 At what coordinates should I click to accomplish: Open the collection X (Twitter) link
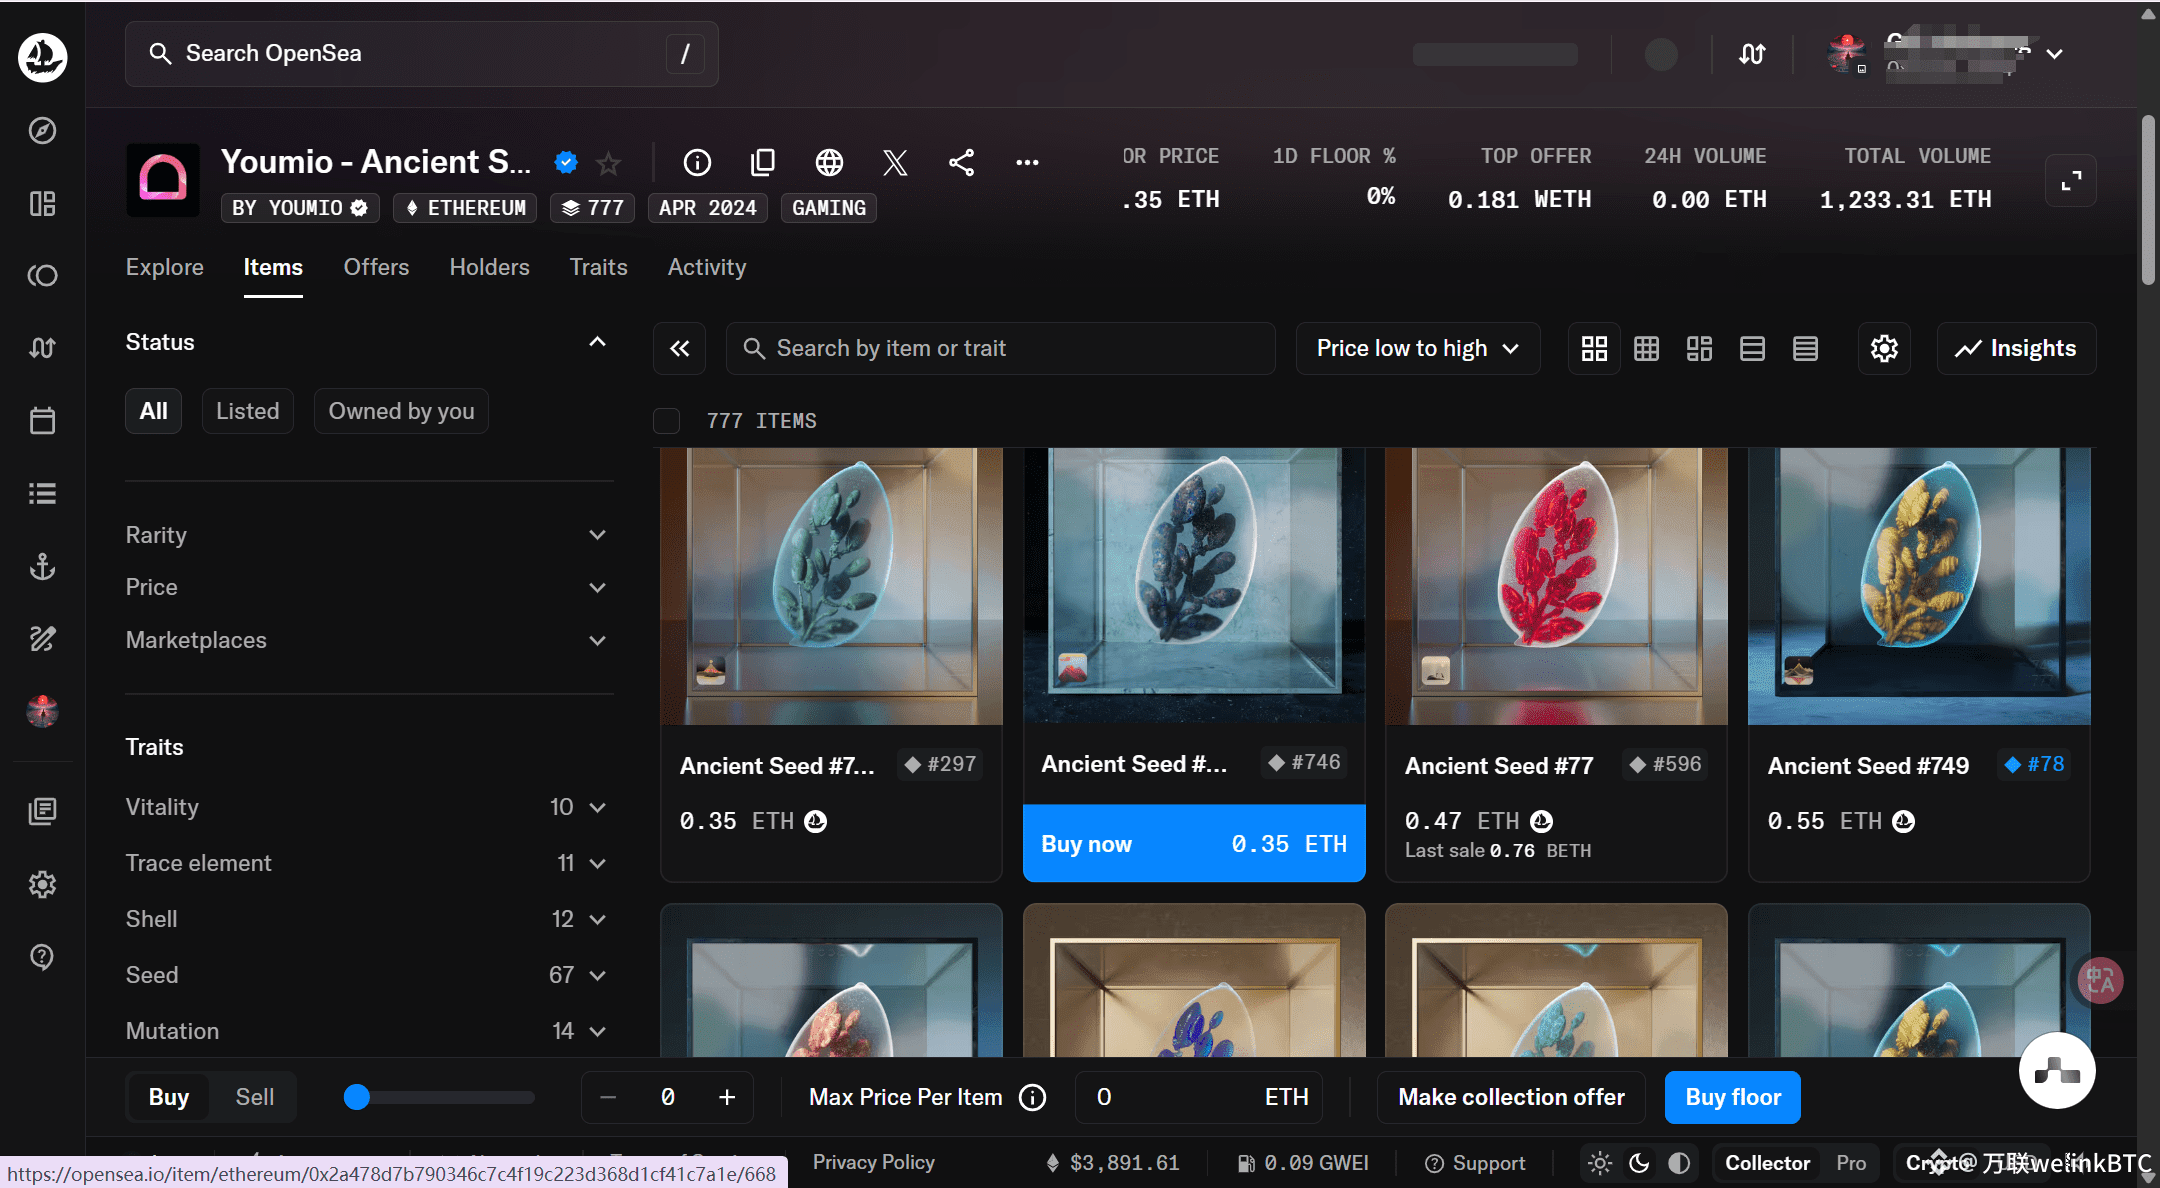point(895,162)
